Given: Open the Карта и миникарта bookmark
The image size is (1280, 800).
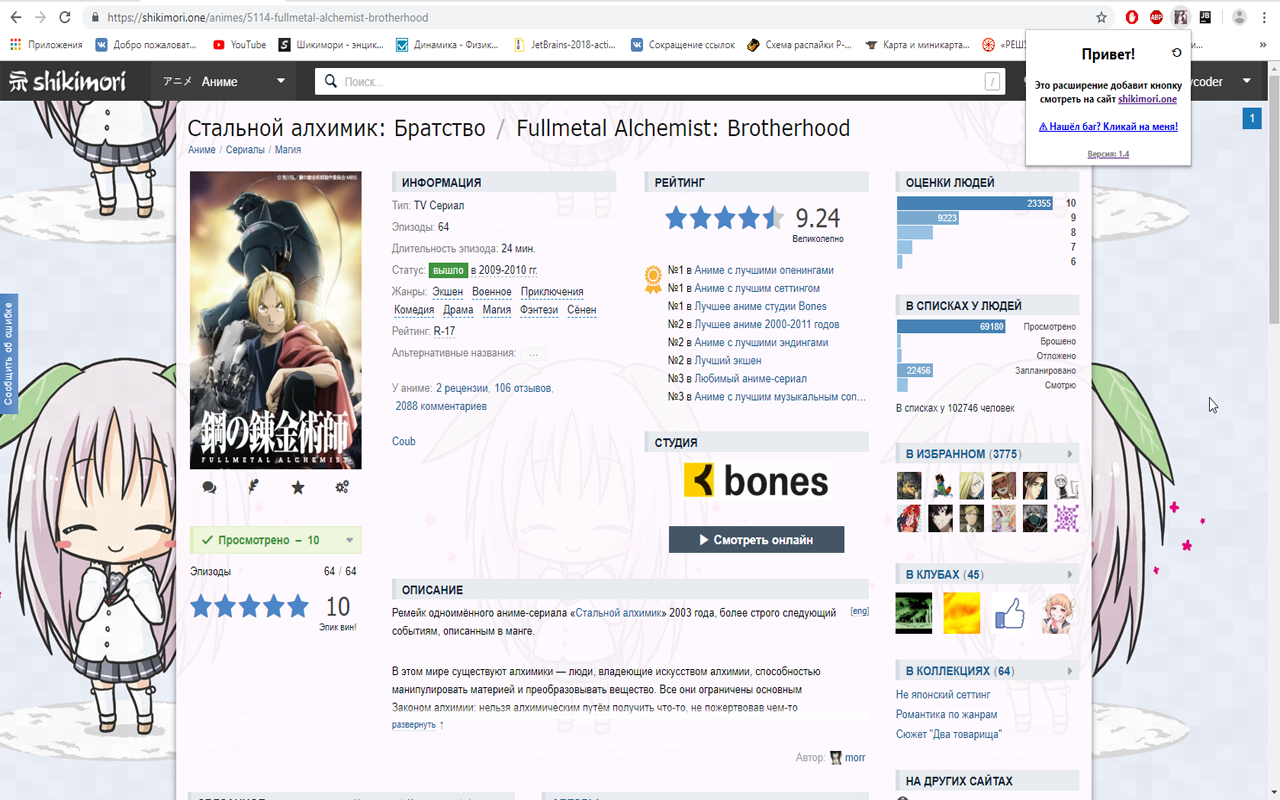Looking at the screenshot, I should click(915, 44).
